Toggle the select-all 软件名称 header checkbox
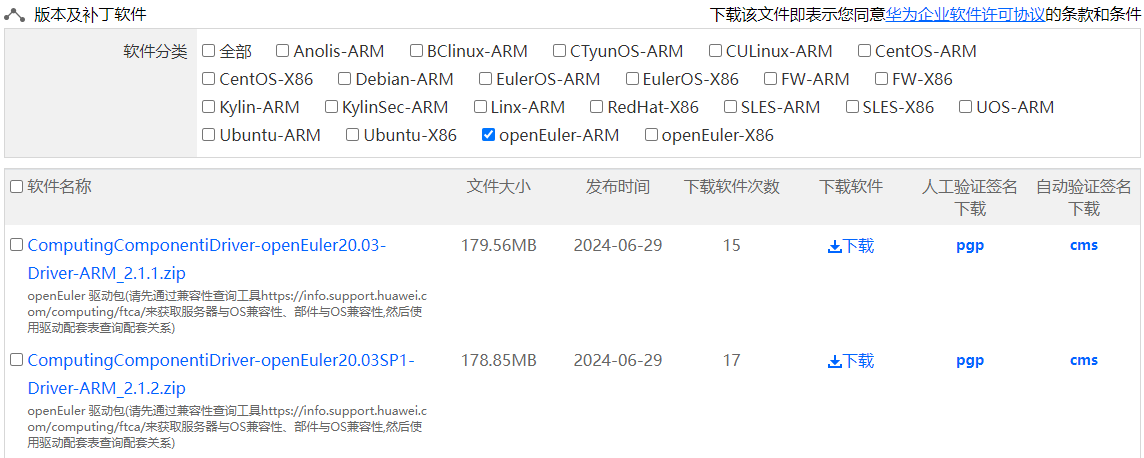Viewport: 1144px width, 458px height. coord(16,187)
